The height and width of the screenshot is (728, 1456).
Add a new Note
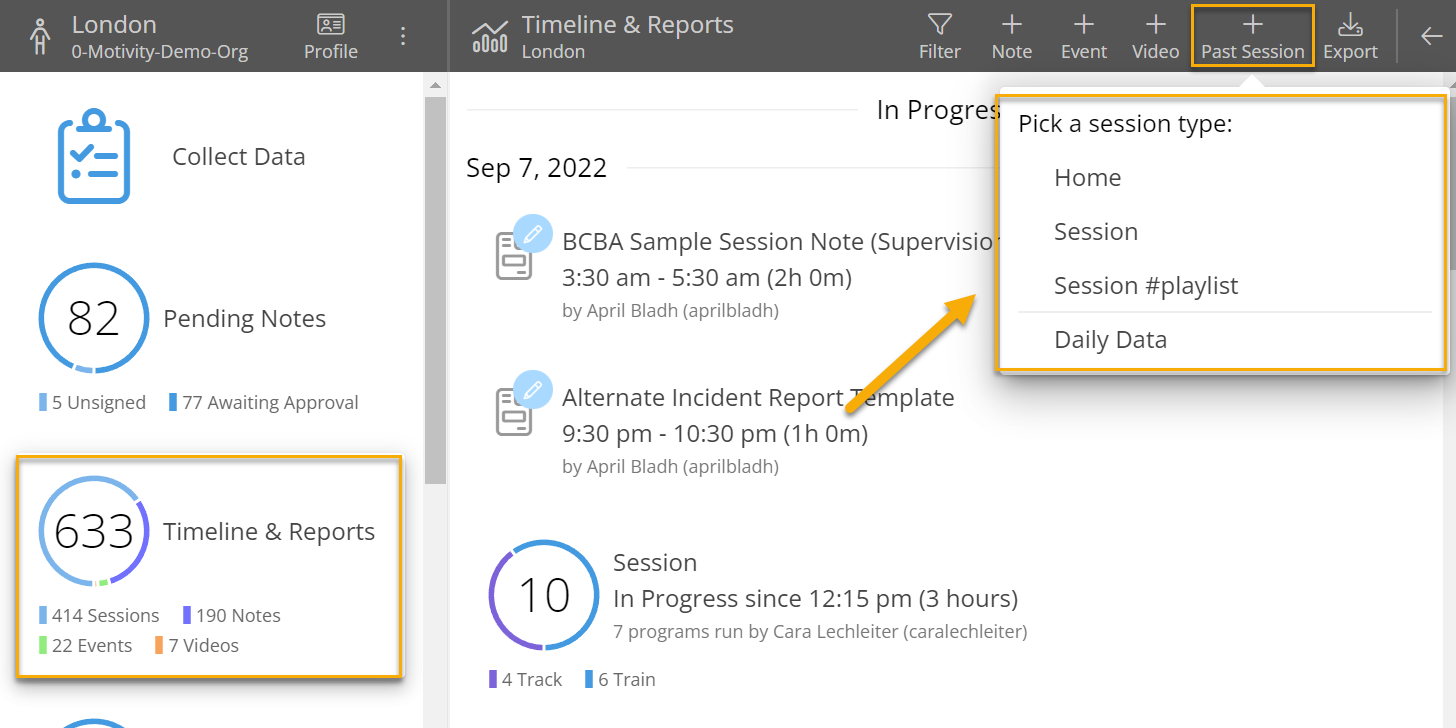[1011, 35]
